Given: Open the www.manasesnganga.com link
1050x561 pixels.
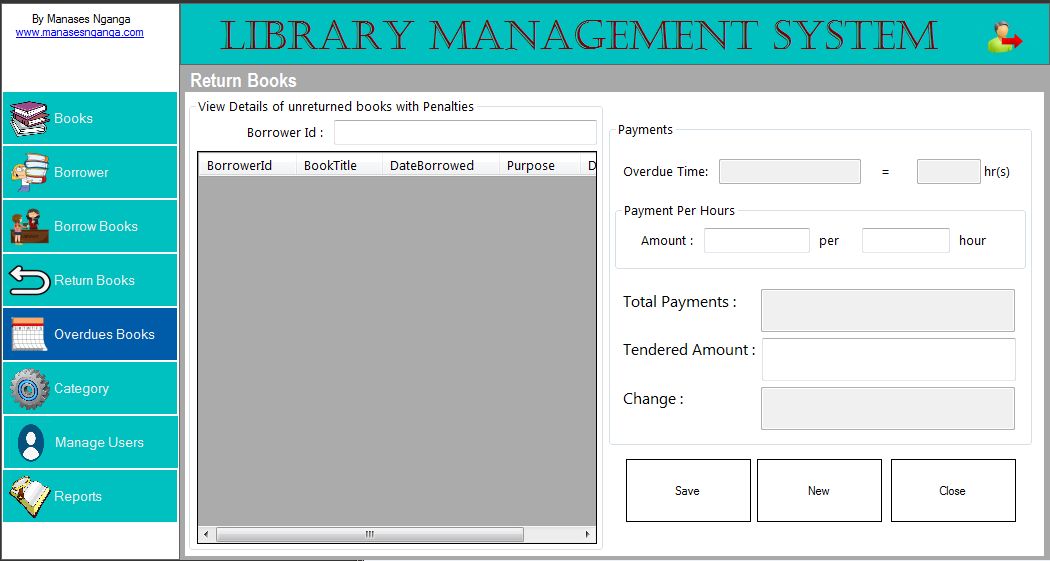Looking at the screenshot, I should coord(80,32).
